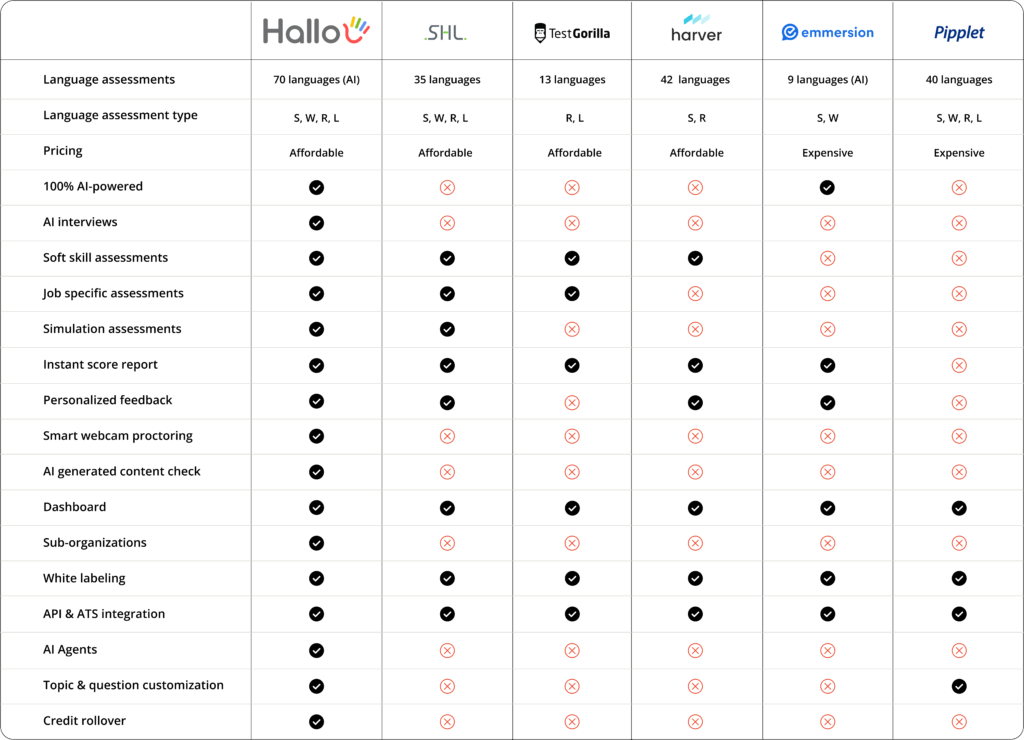Click the '70 languages (AI)' cell
1024x740 pixels.
pyautogui.click(x=316, y=80)
